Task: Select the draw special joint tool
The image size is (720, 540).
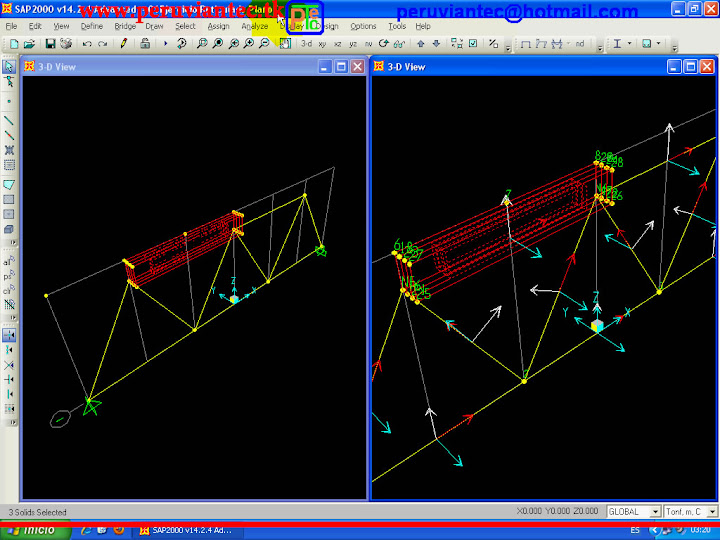Action: point(9,101)
